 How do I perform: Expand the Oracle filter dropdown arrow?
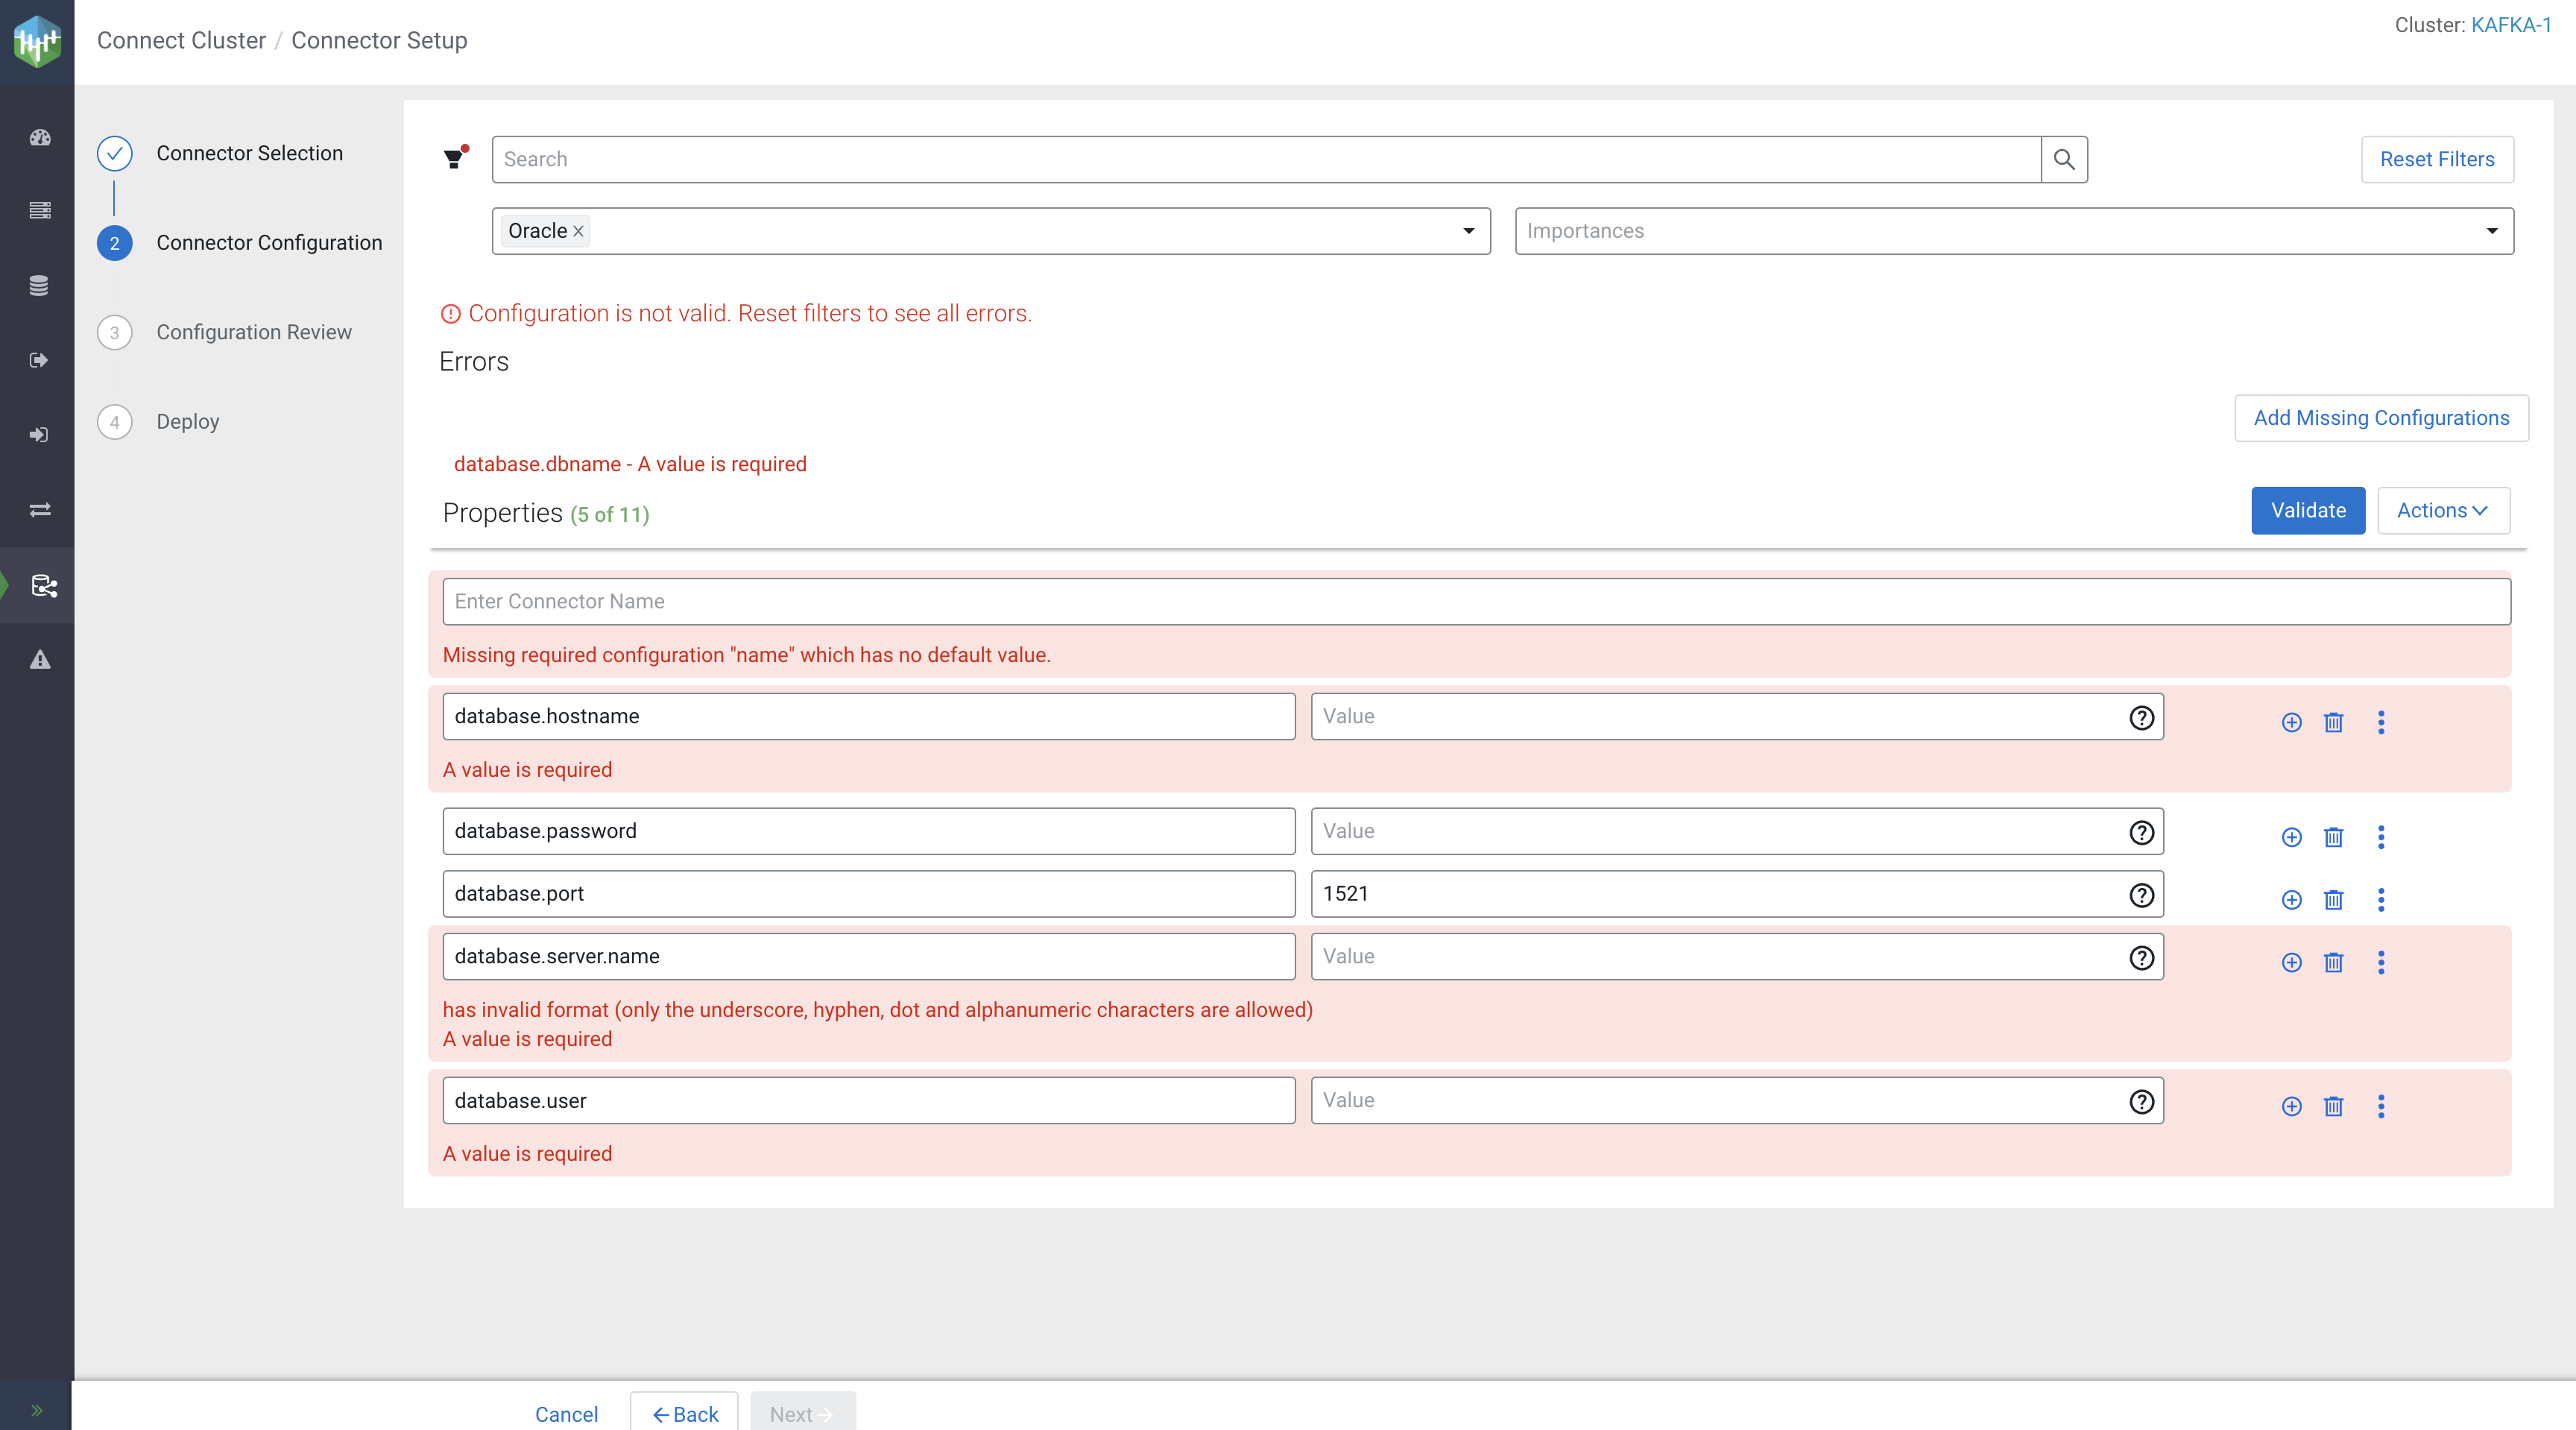(x=1468, y=231)
